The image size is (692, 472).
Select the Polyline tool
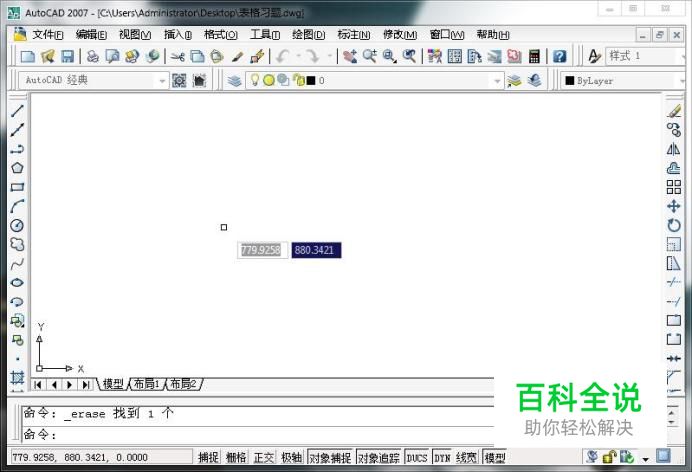(17, 149)
